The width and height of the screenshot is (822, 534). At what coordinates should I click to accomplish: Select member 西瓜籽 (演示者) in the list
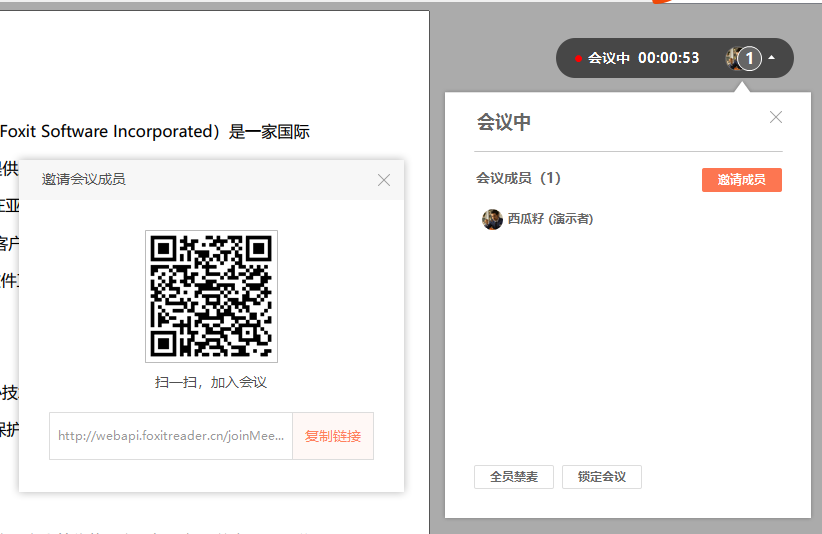(x=550, y=219)
